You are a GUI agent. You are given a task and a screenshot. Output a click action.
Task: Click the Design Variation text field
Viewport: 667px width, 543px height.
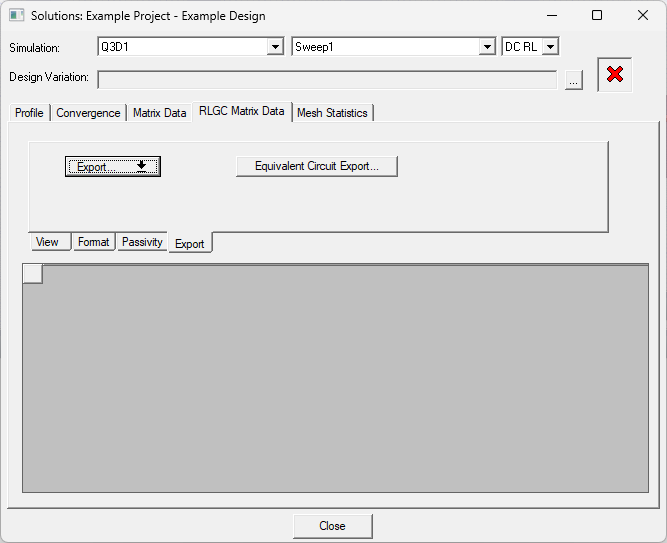(327, 80)
